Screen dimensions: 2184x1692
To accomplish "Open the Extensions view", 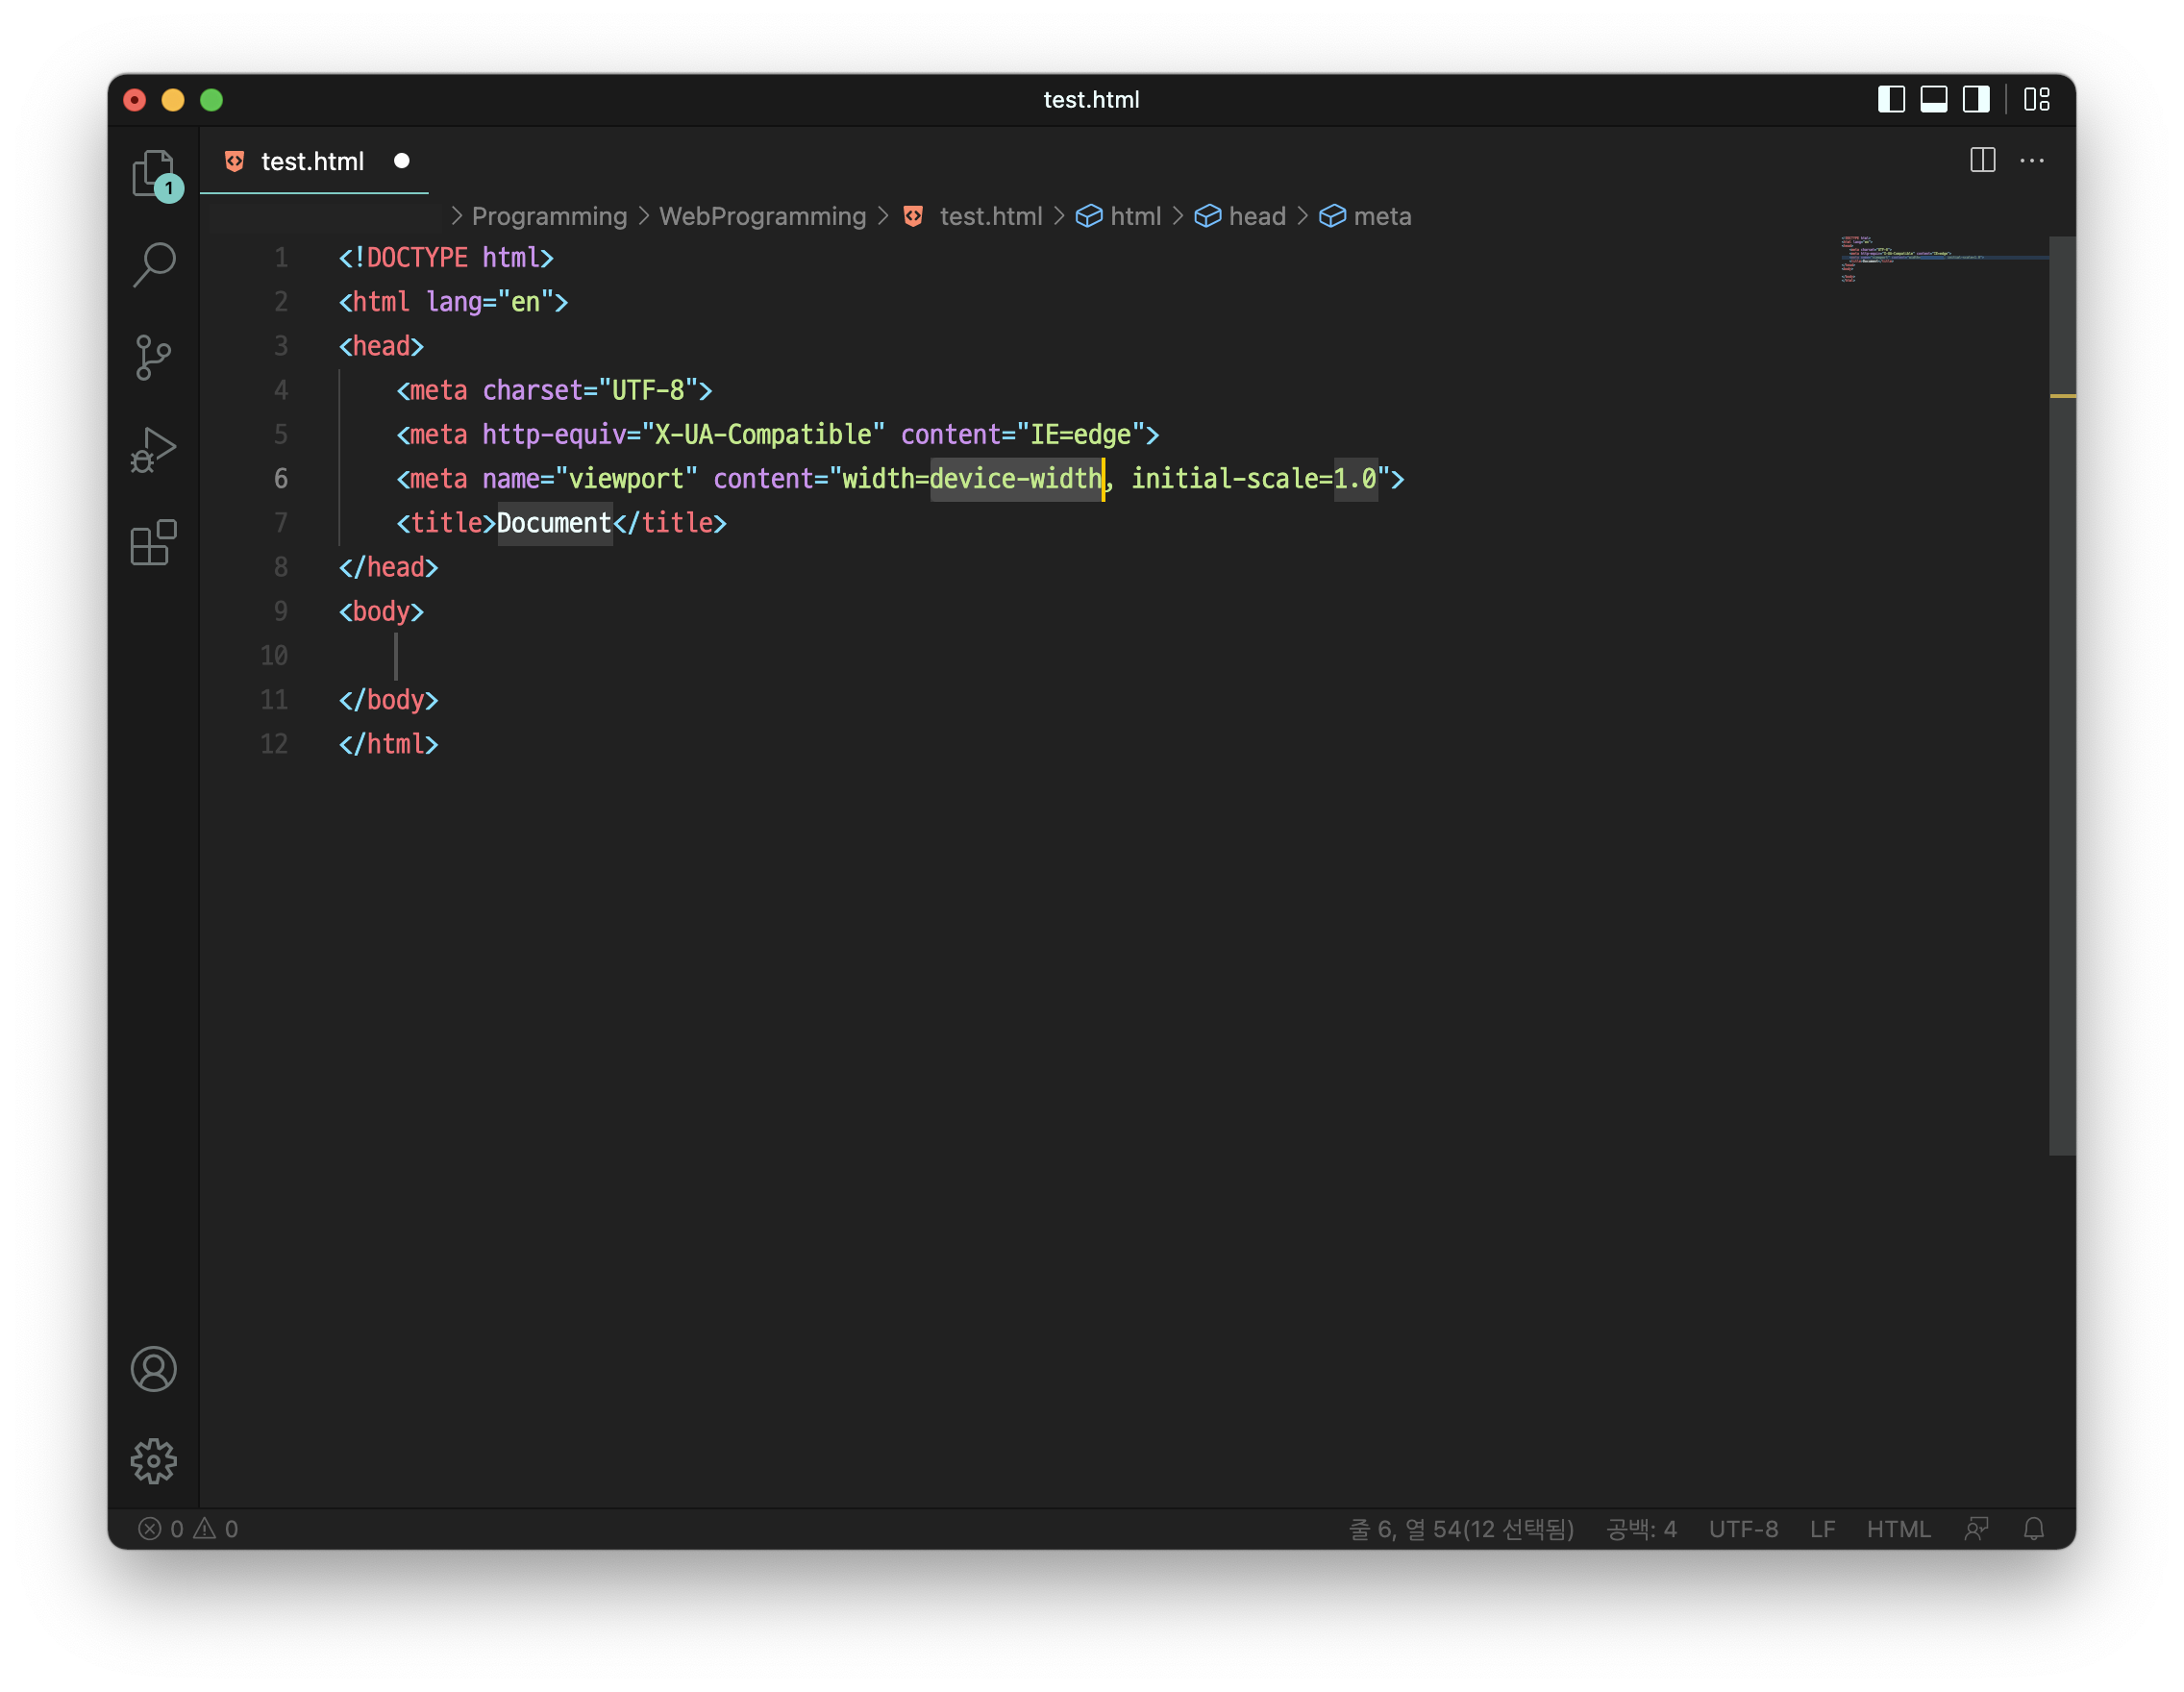I will [153, 543].
